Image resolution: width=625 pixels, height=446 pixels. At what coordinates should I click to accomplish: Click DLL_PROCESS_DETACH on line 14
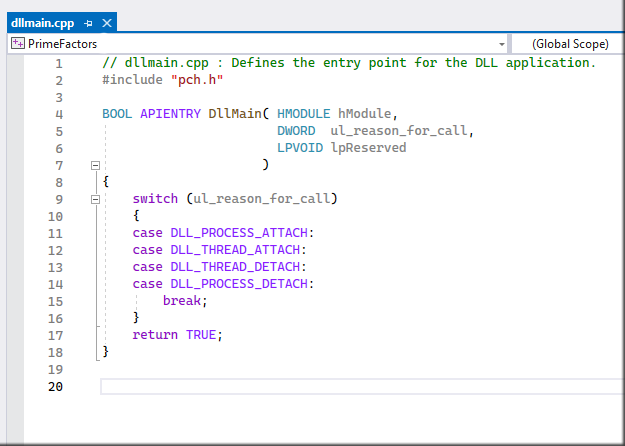(239, 284)
